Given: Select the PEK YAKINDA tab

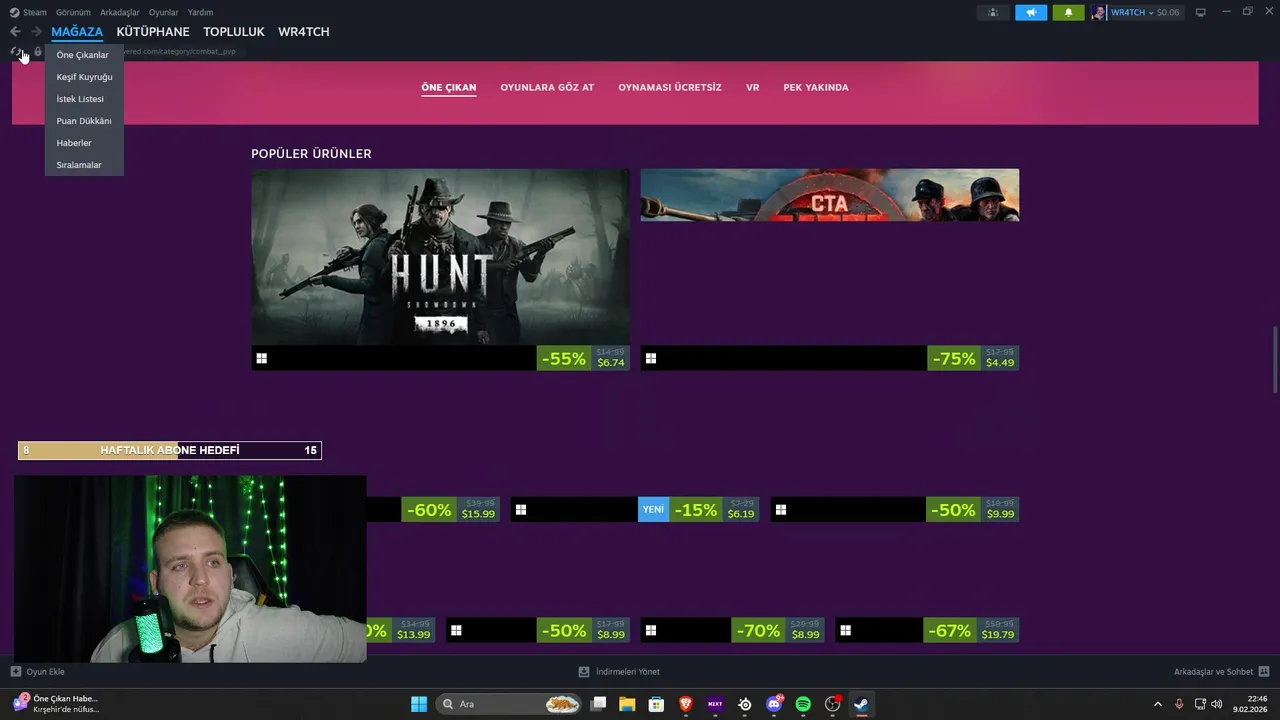Looking at the screenshot, I should point(816,87).
